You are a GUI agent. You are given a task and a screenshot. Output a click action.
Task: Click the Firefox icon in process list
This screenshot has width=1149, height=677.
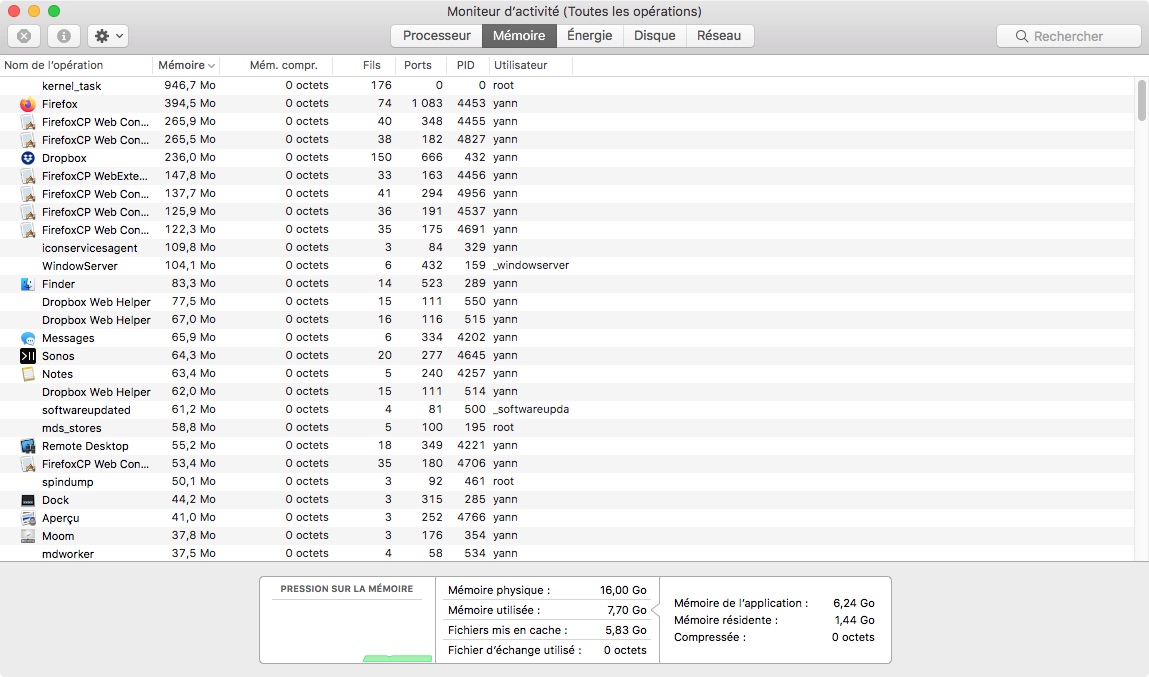click(27, 104)
